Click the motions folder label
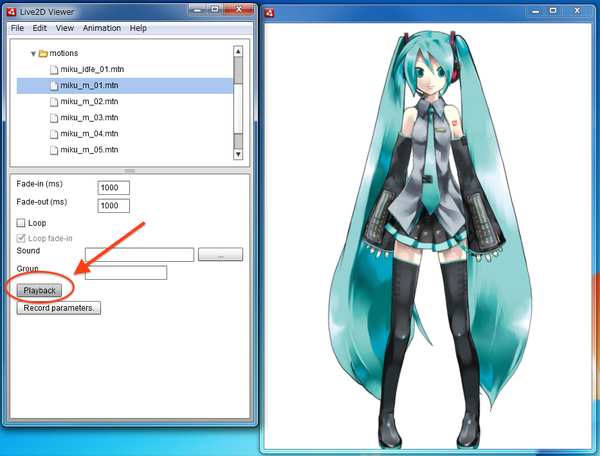This screenshot has width=600, height=456. tap(64, 53)
